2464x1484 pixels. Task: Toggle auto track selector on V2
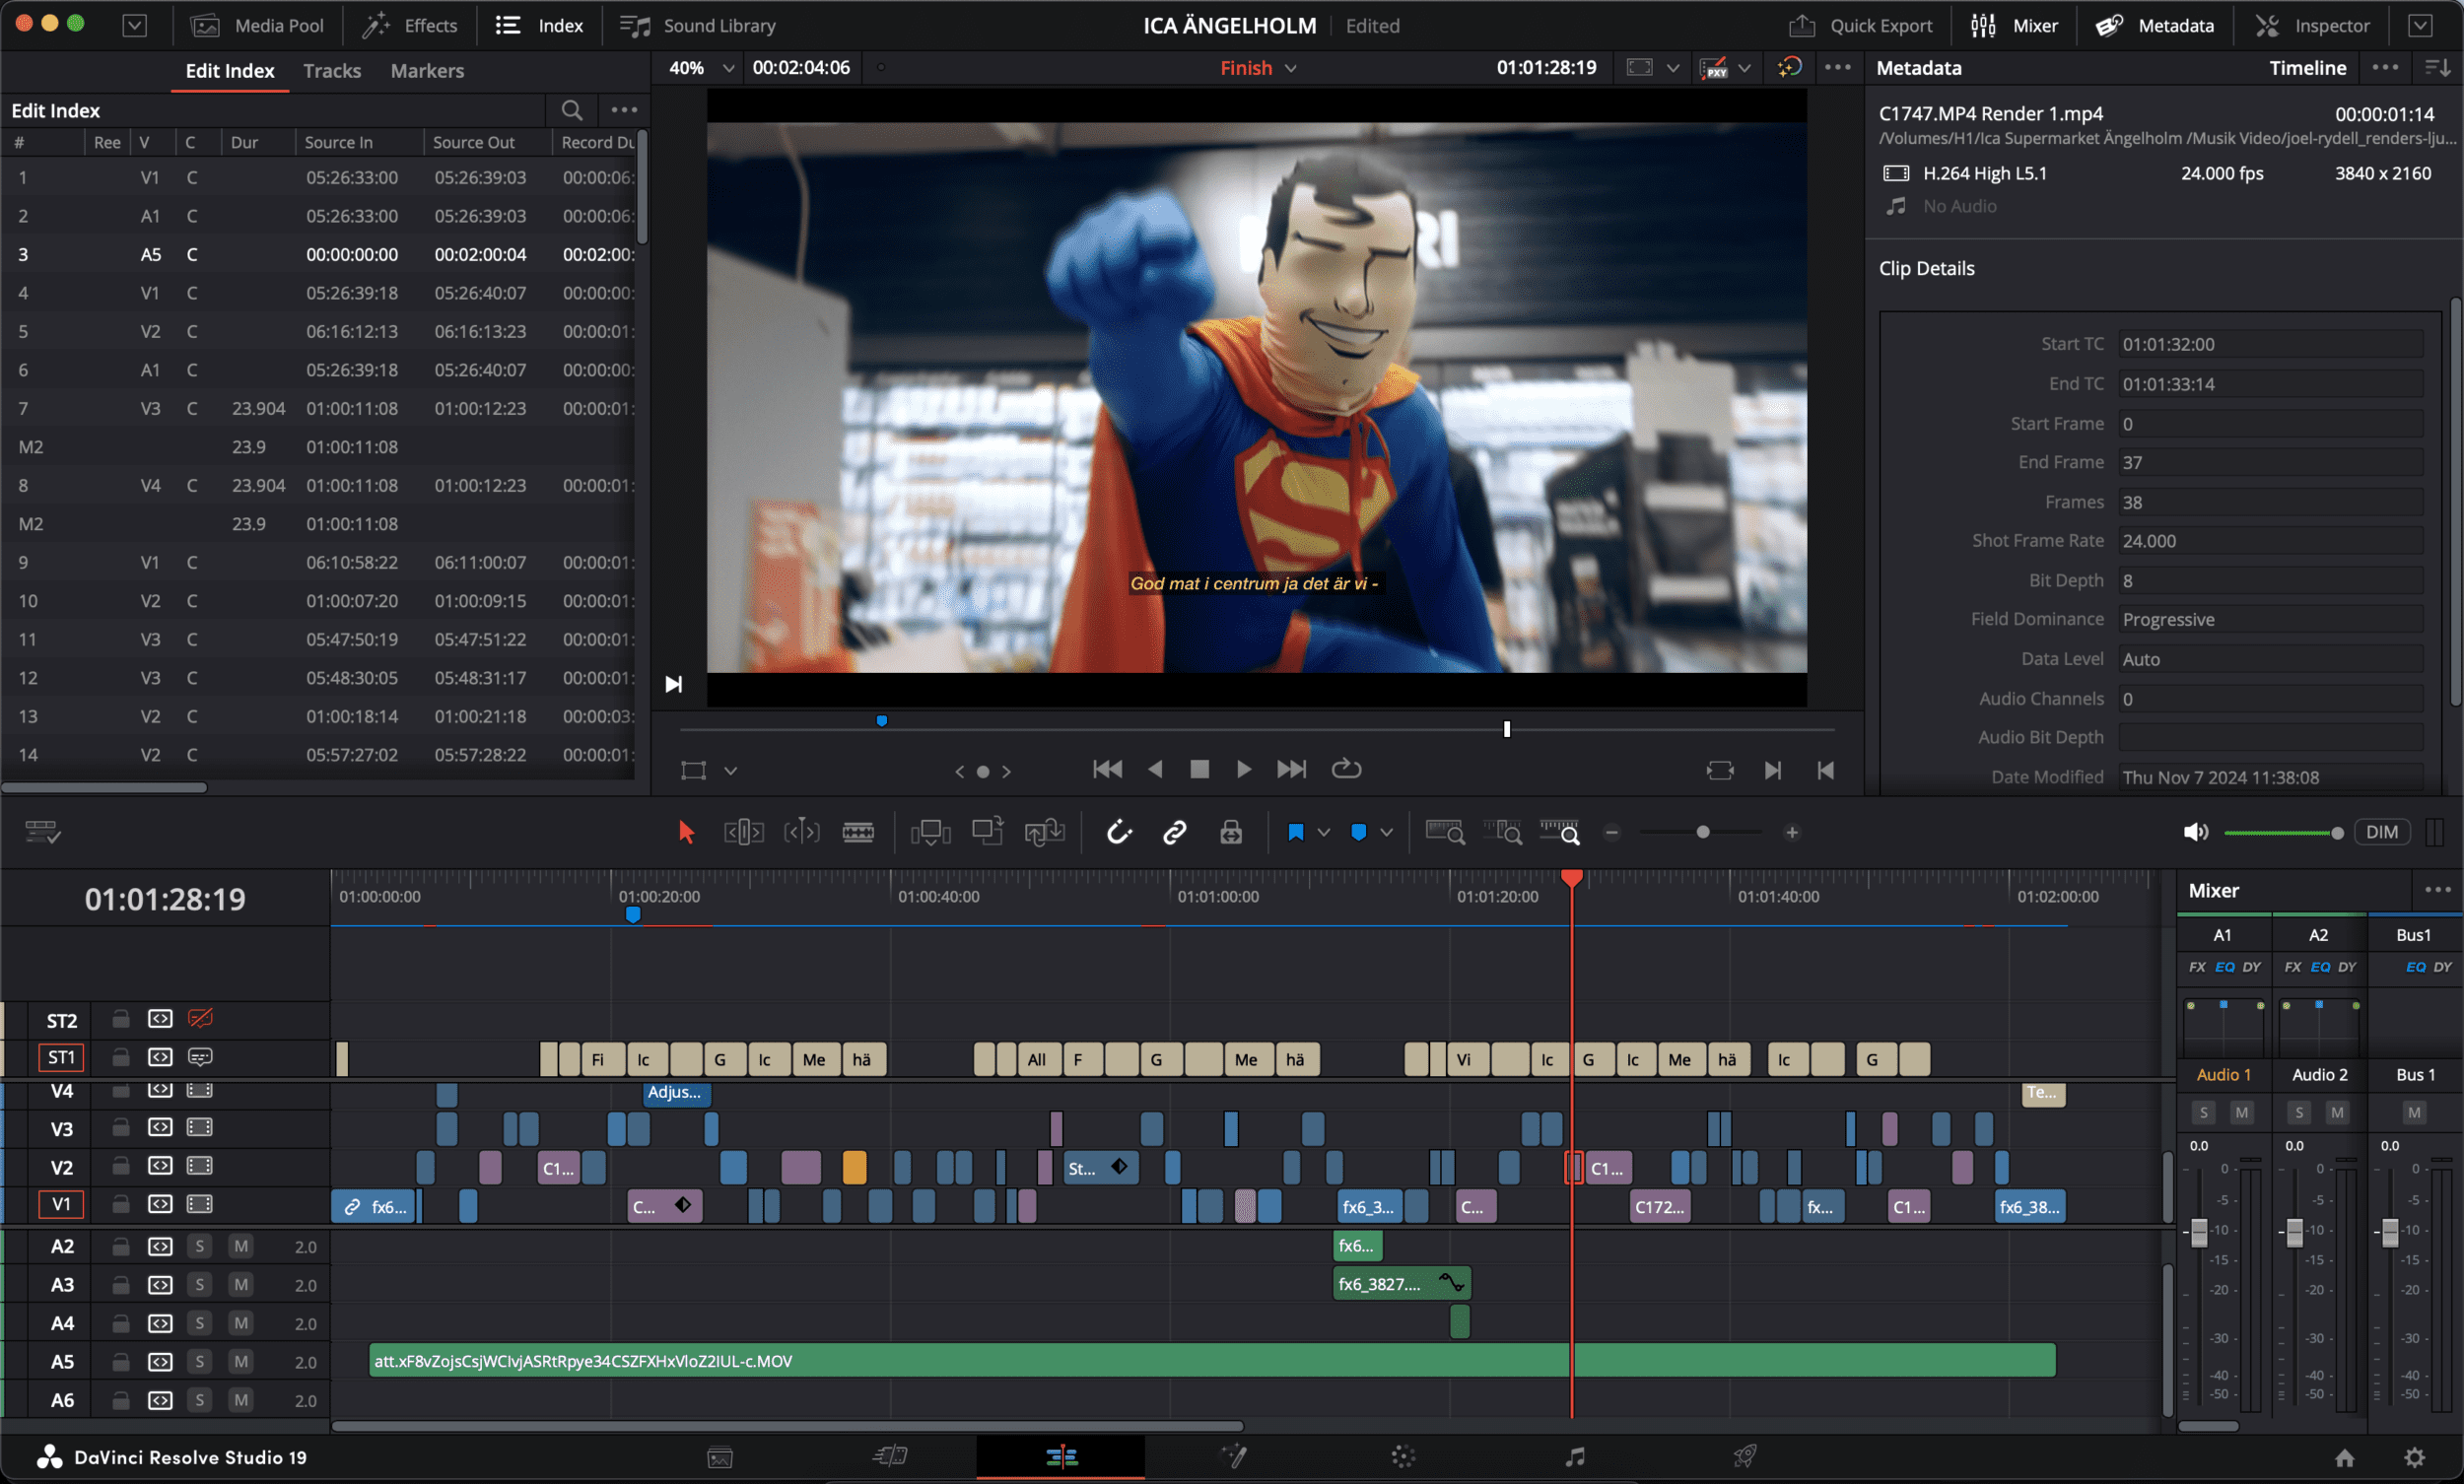(x=160, y=1167)
